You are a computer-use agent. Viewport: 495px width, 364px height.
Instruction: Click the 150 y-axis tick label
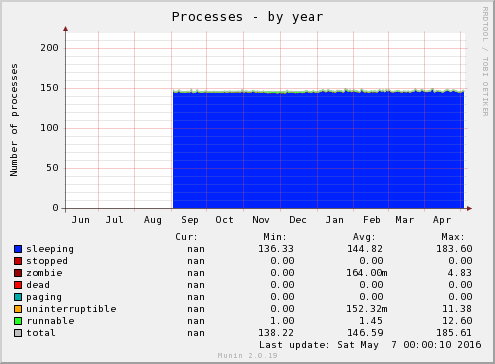pos(49,88)
